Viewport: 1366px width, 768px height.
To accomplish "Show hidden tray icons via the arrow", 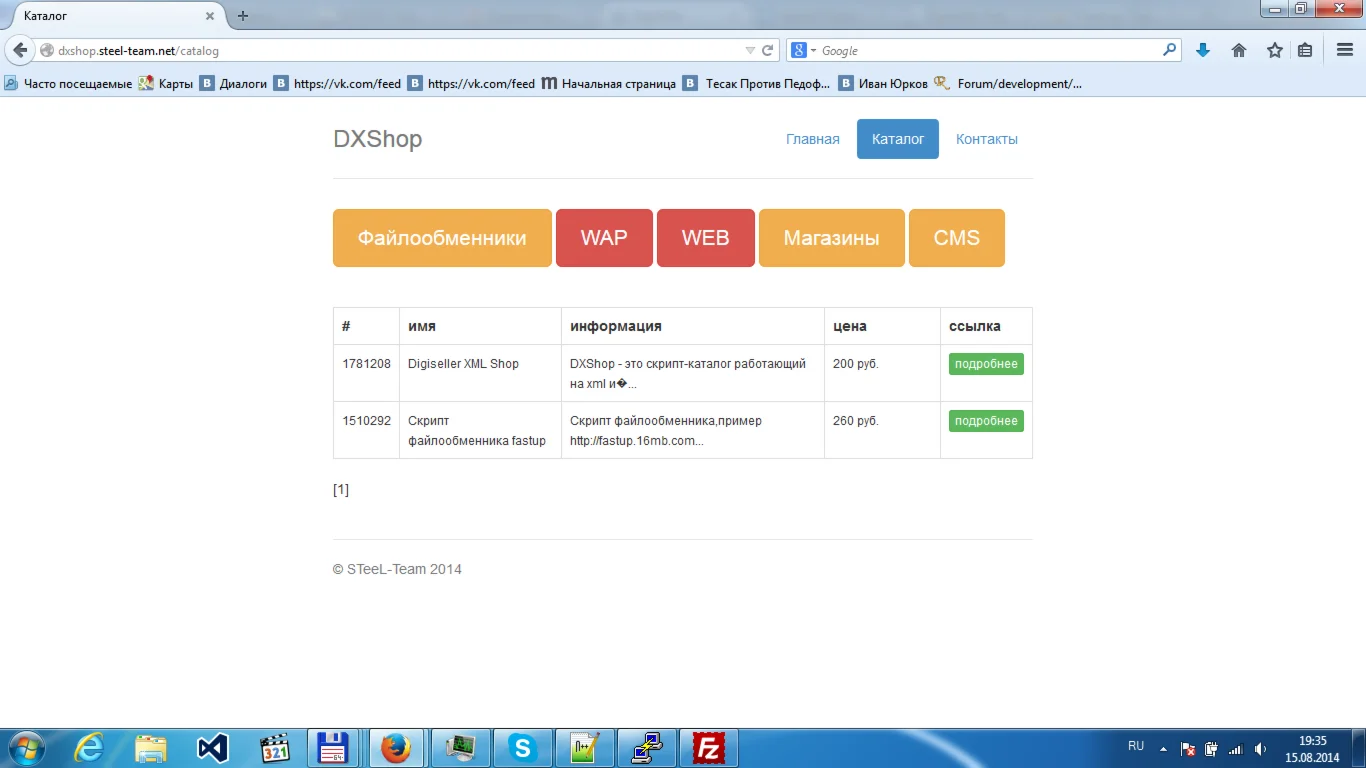I will coord(1162,747).
